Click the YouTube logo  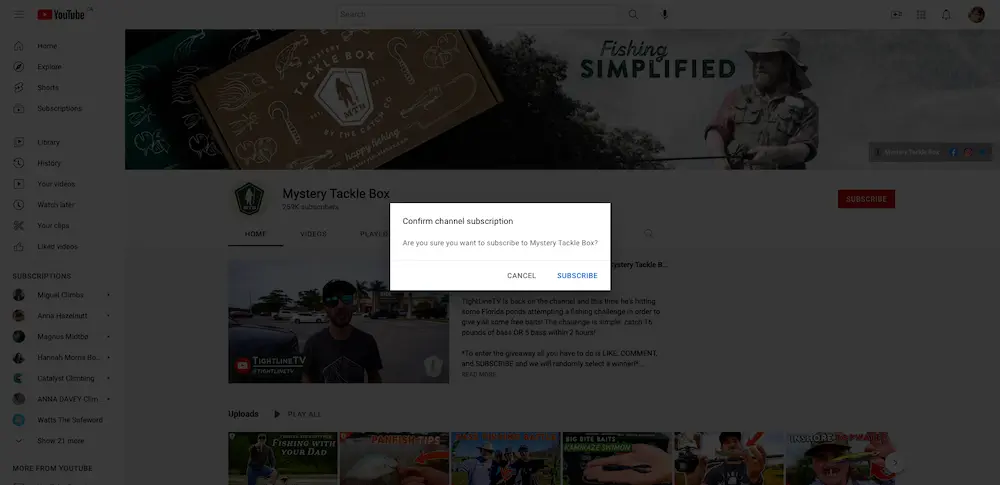(64, 14)
